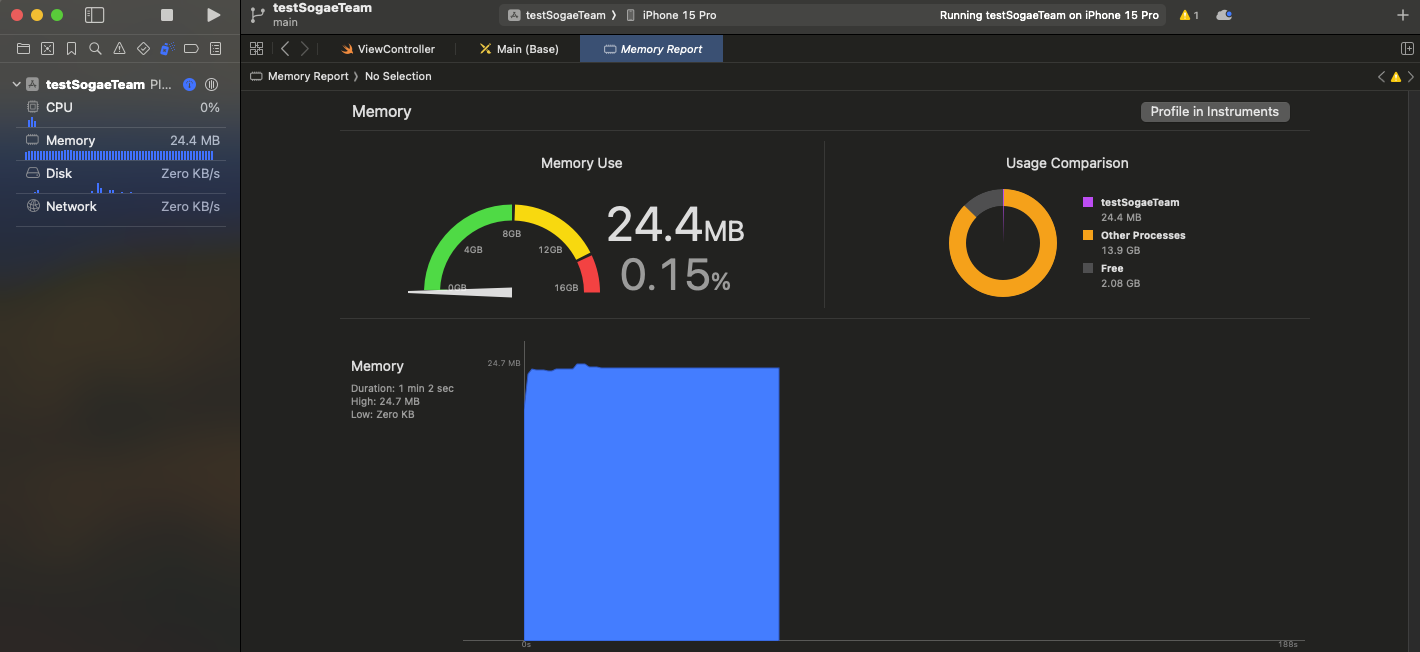Stop the running app
Image resolution: width=1420 pixels, height=652 pixels.
click(167, 15)
